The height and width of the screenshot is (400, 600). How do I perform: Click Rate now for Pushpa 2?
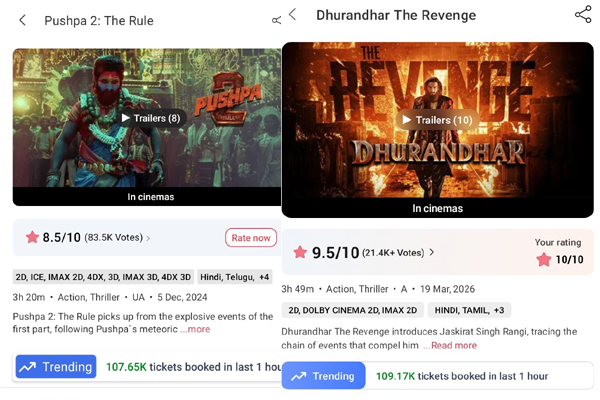pyautogui.click(x=251, y=238)
